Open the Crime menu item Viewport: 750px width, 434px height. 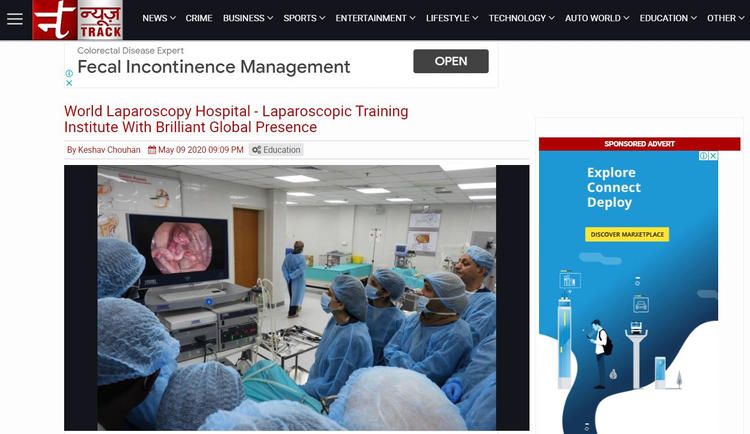(x=199, y=18)
